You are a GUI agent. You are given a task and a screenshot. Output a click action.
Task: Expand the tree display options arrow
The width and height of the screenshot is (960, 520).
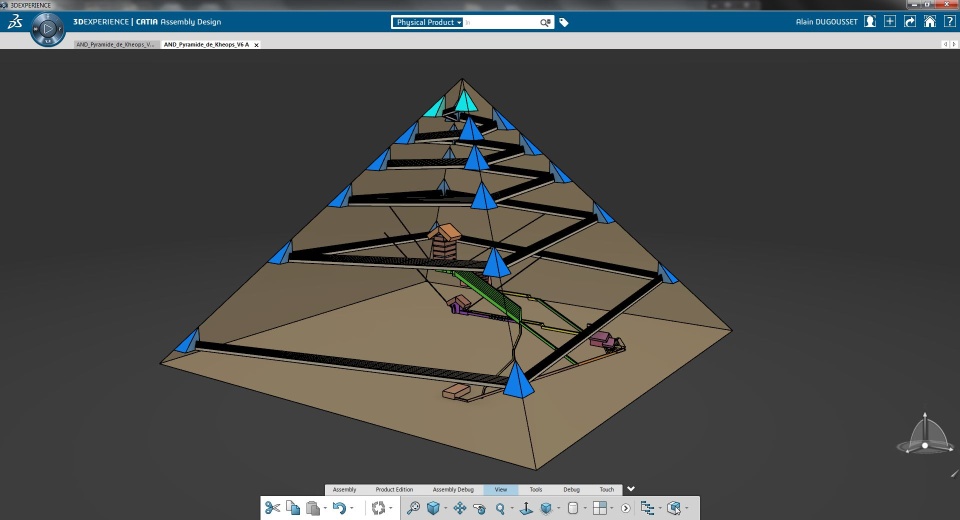point(659,508)
